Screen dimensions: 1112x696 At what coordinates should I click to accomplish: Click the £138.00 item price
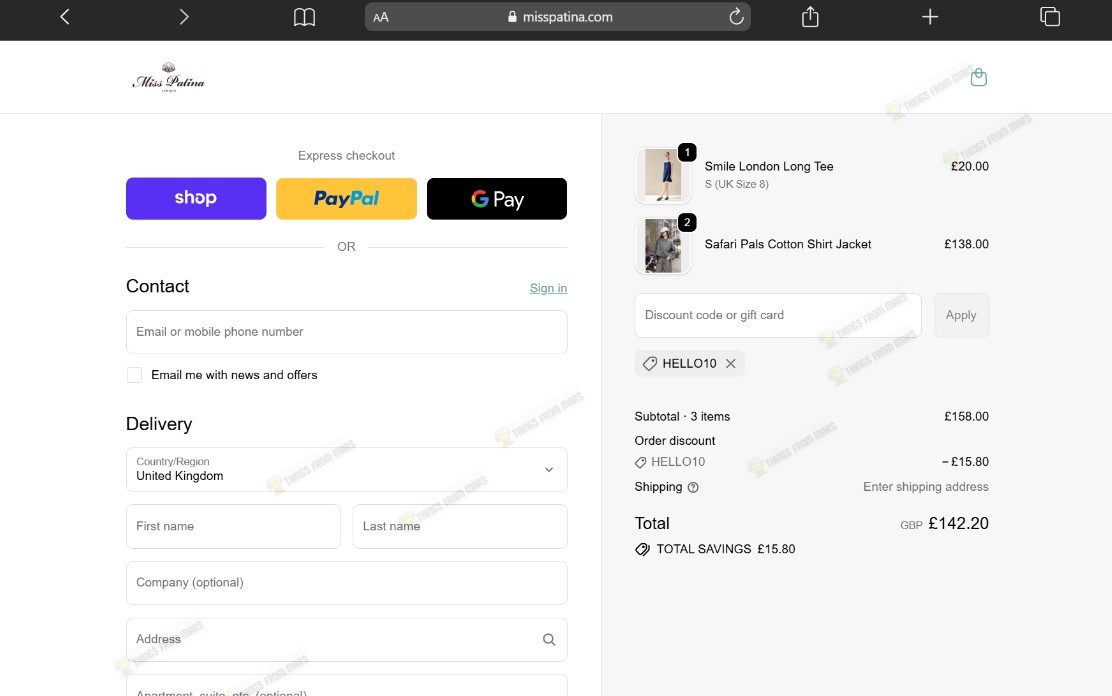pyautogui.click(x=966, y=244)
